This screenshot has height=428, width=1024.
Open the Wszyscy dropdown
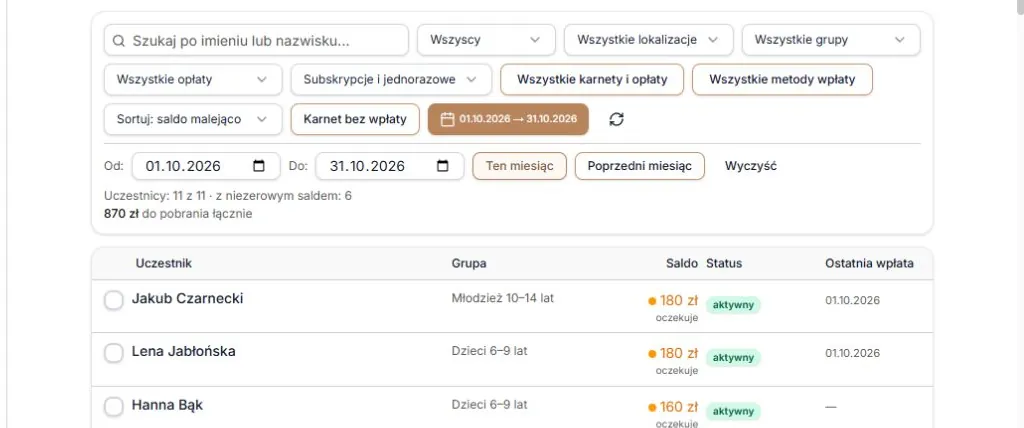pyautogui.click(x=486, y=40)
